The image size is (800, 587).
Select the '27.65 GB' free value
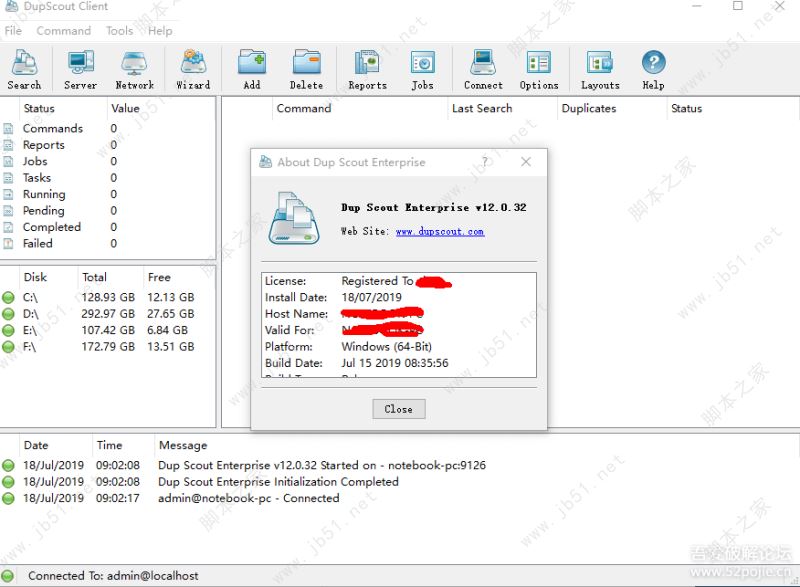coord(171,314)
